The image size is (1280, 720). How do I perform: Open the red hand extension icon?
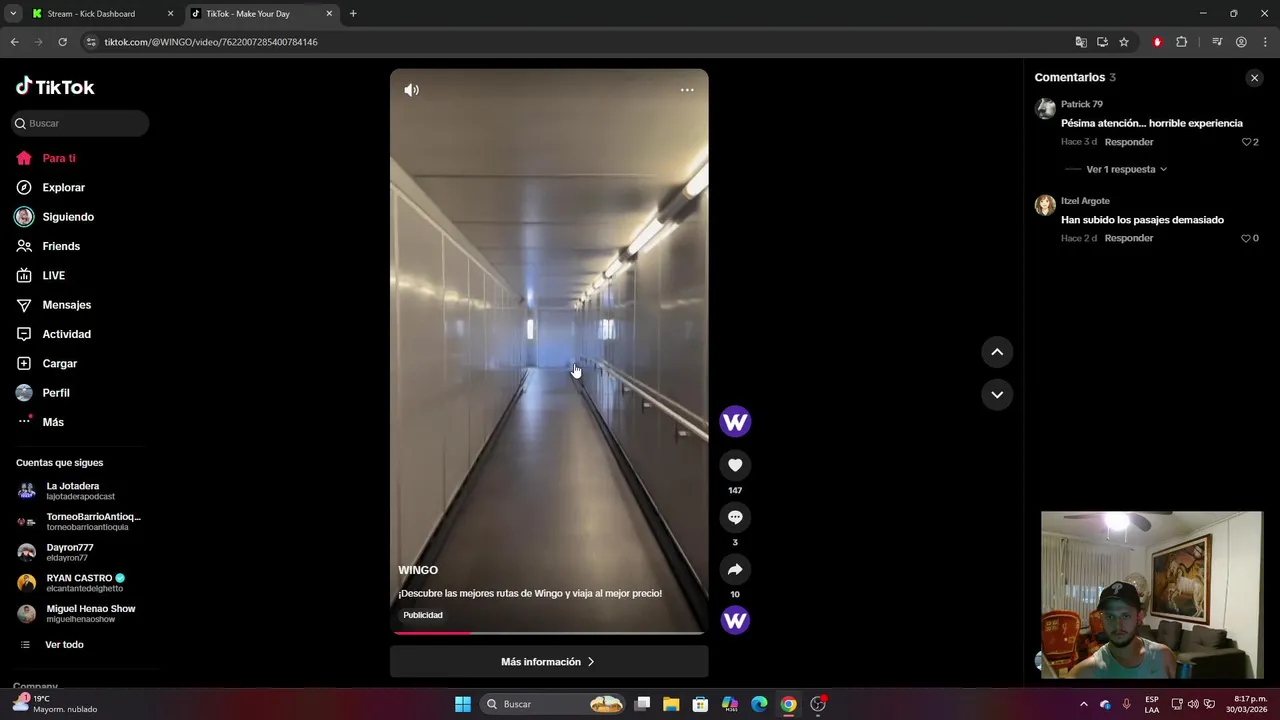1157,42
